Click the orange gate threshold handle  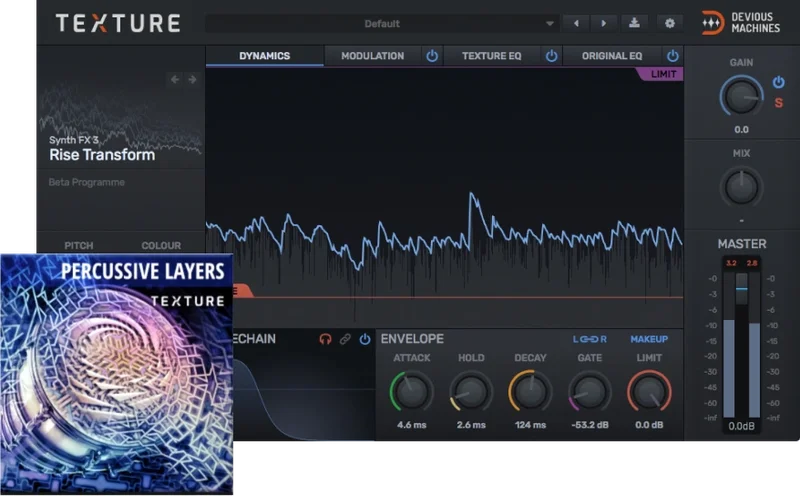tap(241, 291)
